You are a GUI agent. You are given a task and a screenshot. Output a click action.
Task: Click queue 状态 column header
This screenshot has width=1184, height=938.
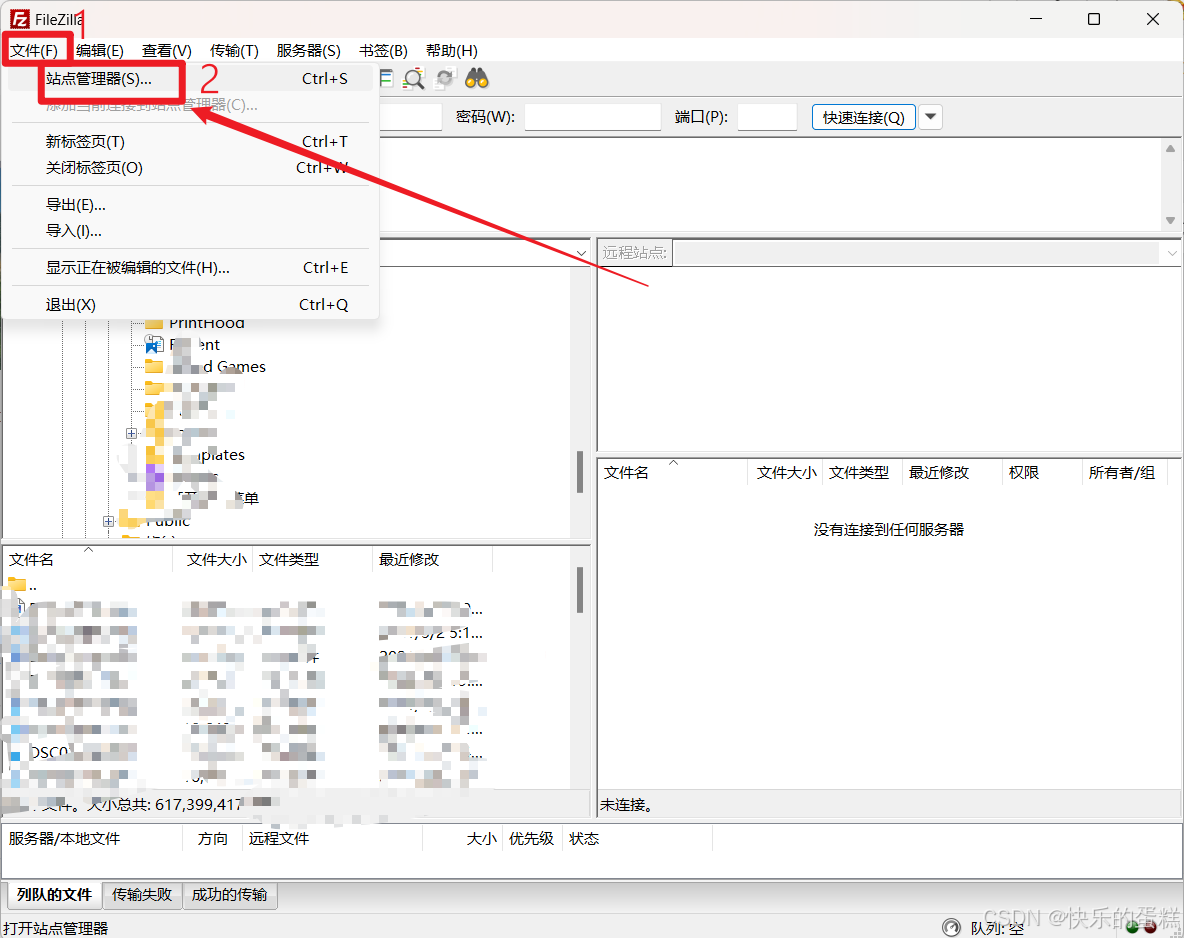coord(637,839)
